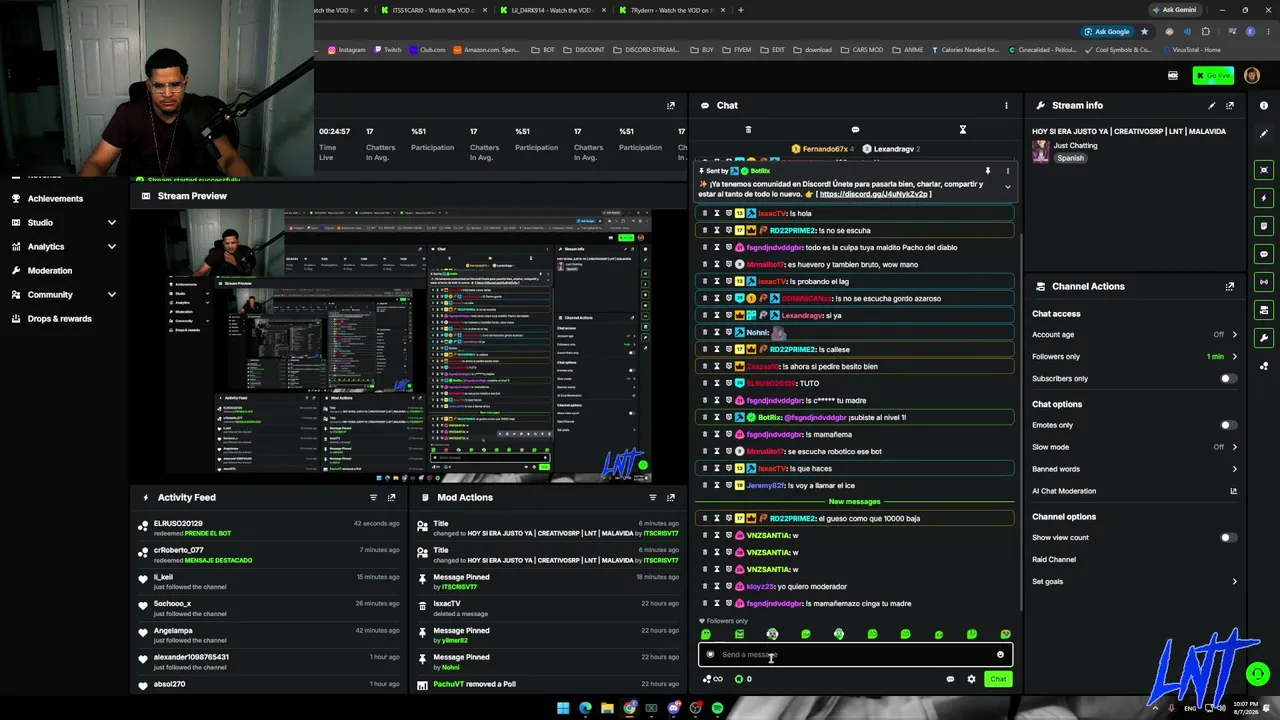
Task: Open three-dot options on the pinned BotRix message
Action: (x=1007, y=171)
